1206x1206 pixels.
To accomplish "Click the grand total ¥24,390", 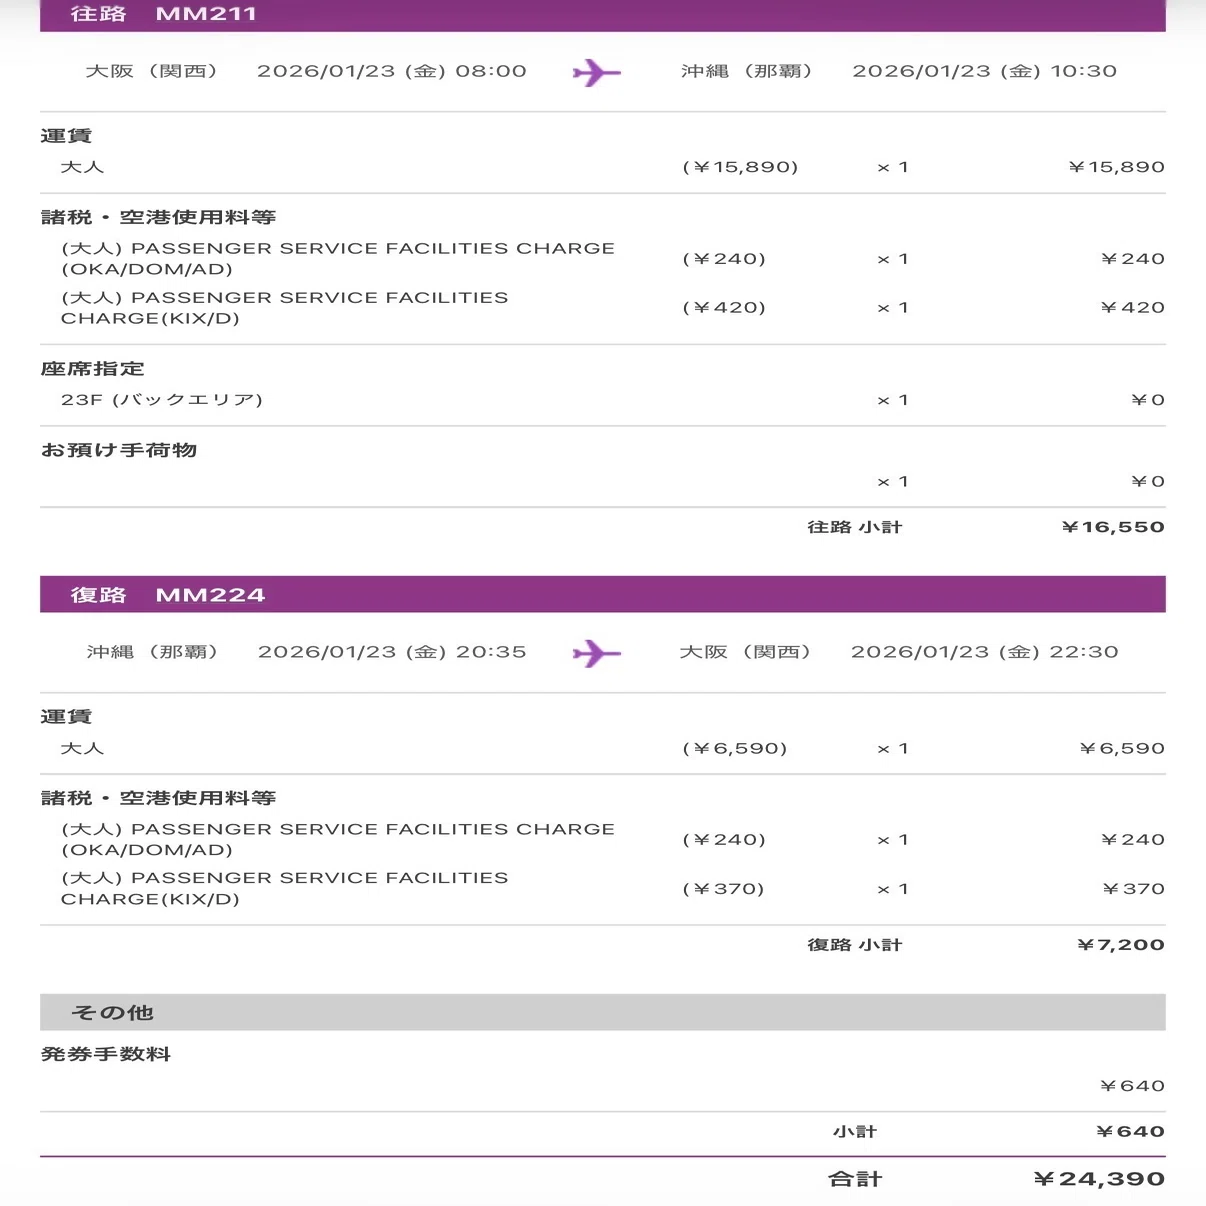I will [1099, 1179].
